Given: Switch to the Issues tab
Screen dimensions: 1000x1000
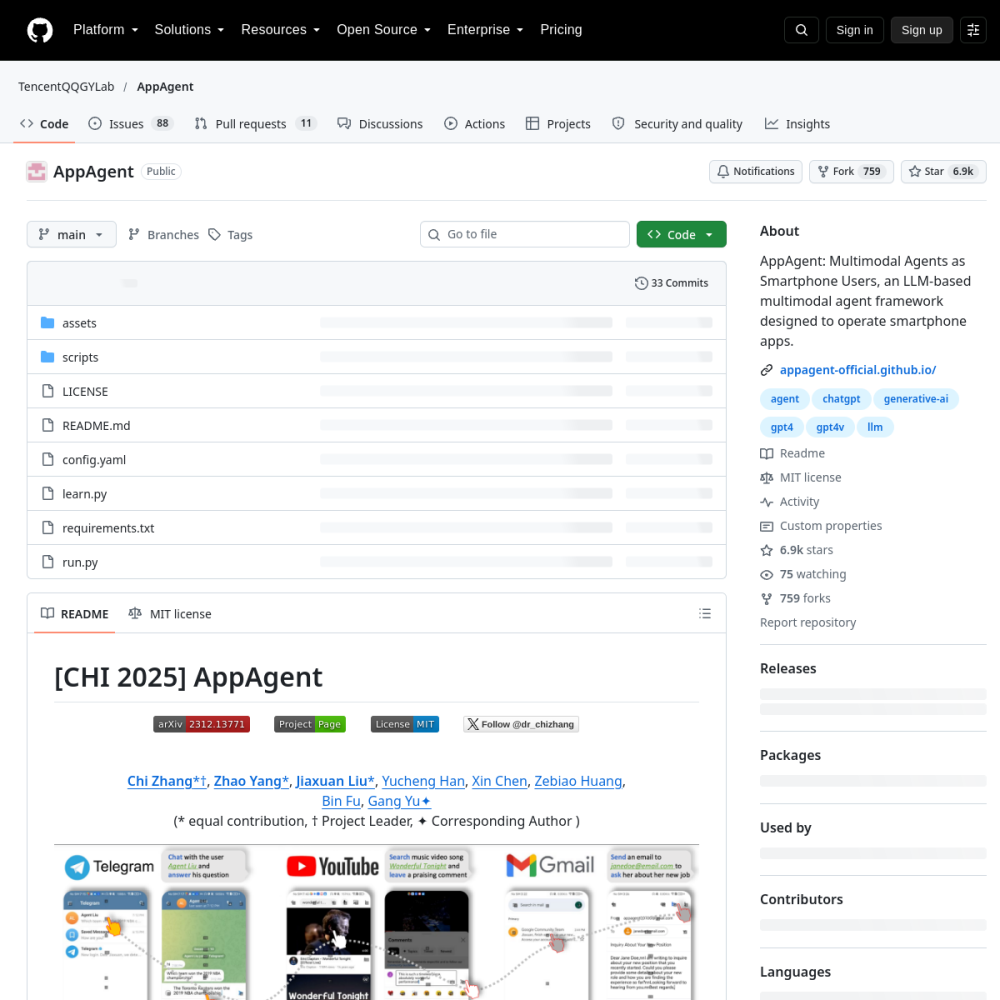Looking at the screenshot, I should point(130,124).
